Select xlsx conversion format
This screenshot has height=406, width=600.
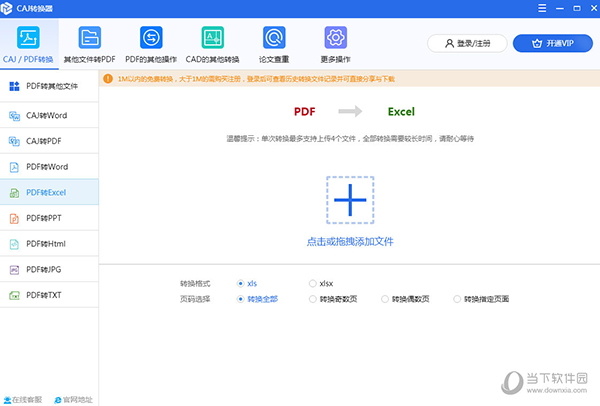tap(321, 284)
